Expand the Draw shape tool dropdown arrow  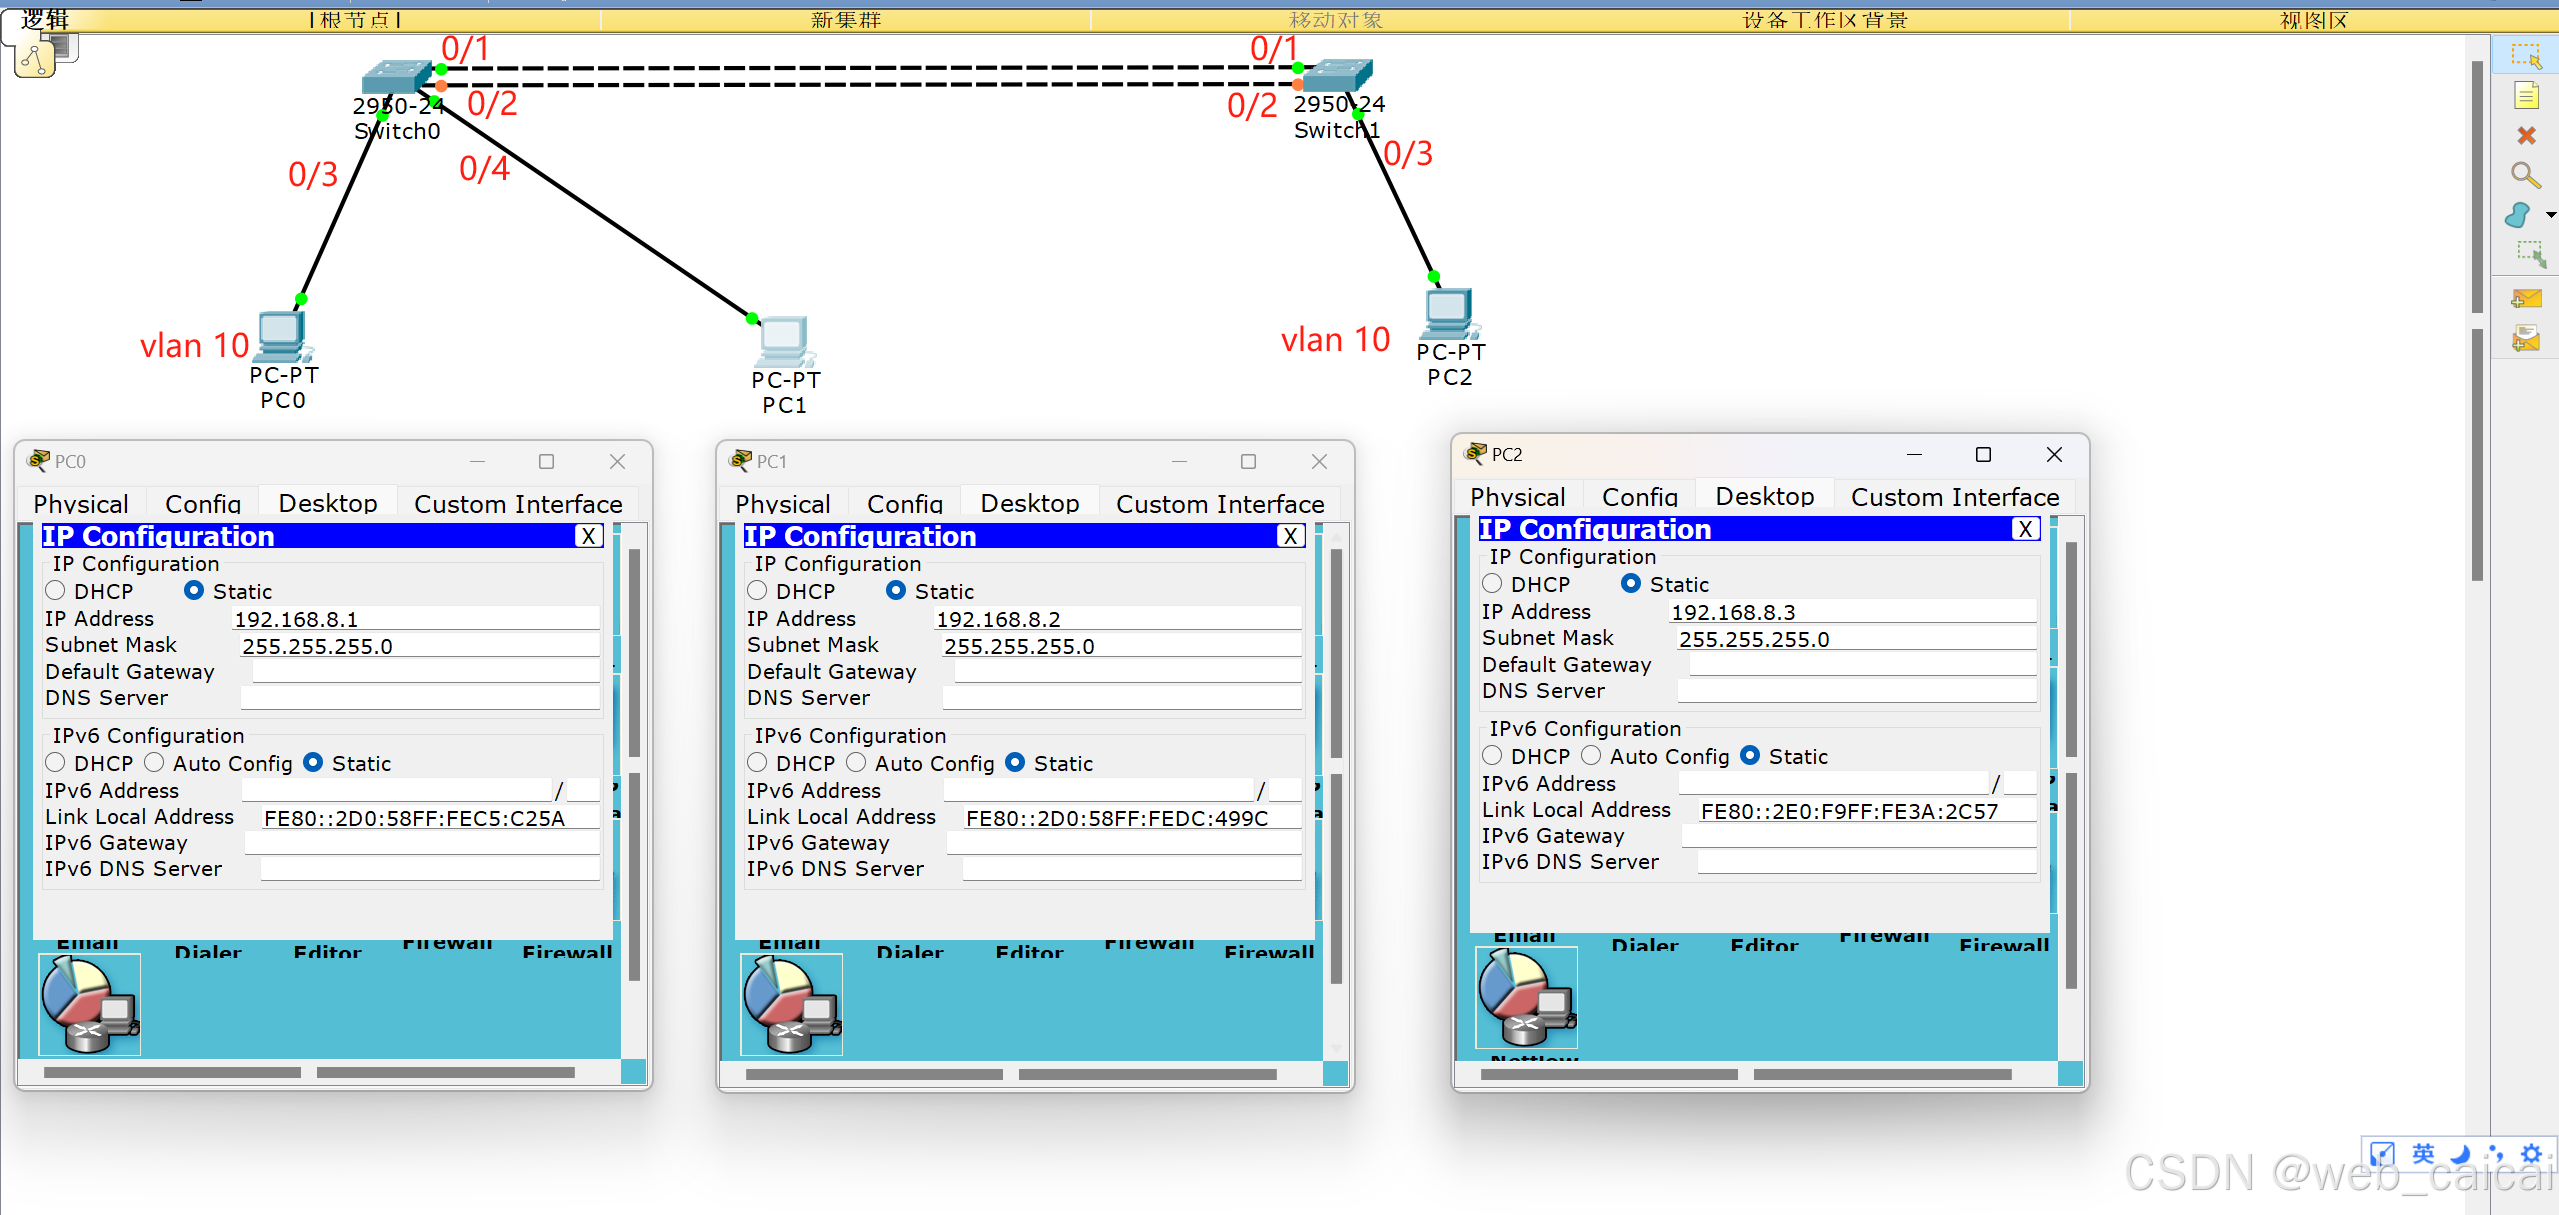pyautogui.click(x=2550, y=215)
